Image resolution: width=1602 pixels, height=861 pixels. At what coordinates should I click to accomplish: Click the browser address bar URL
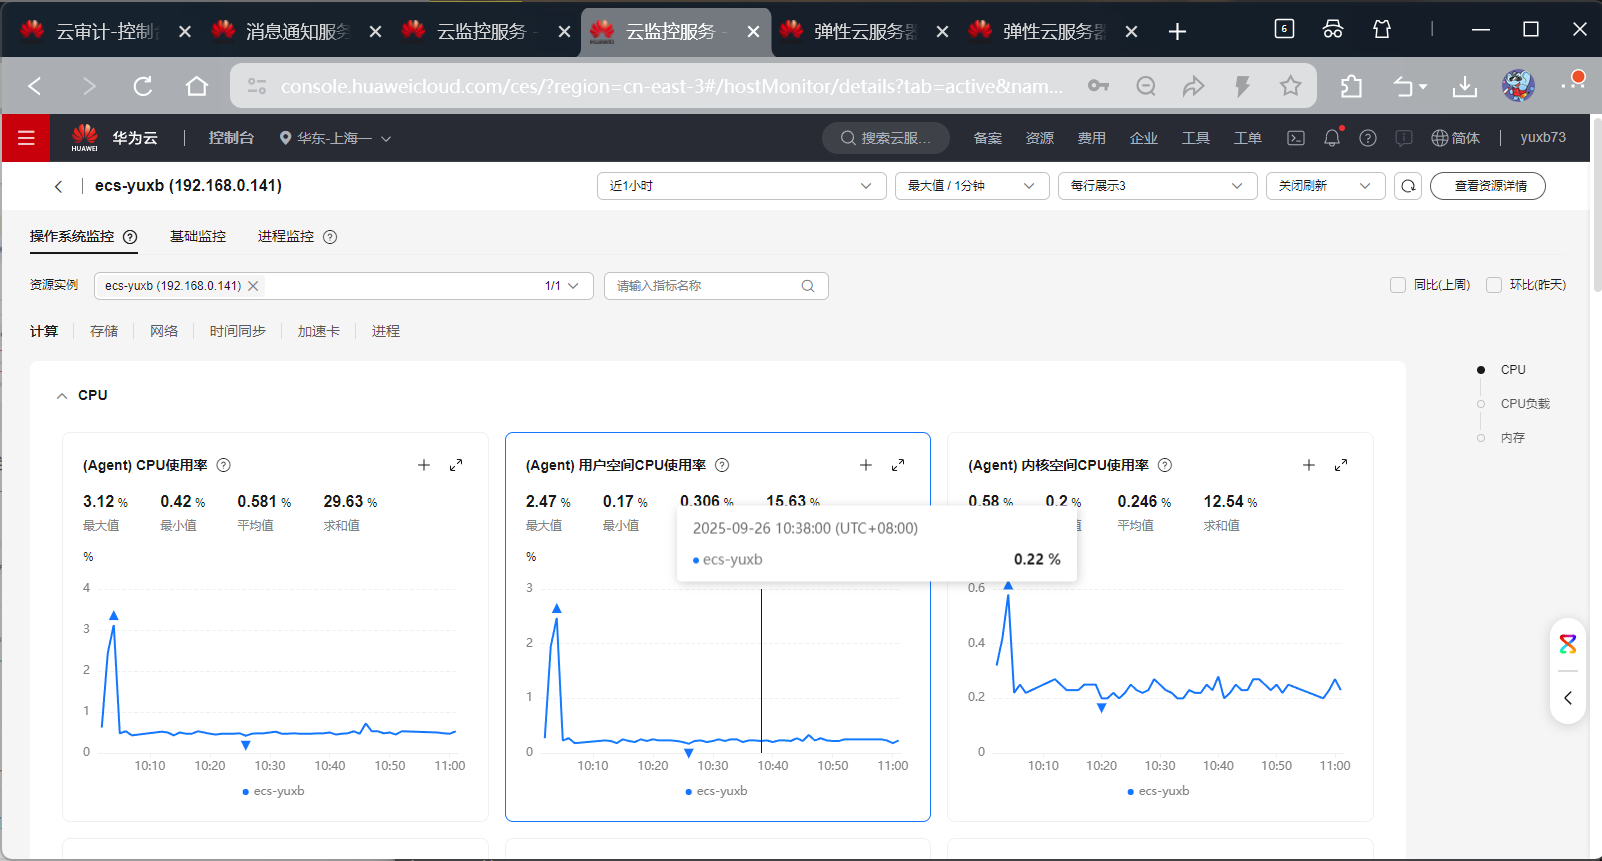pyautogui.click(x=672, y=86)
